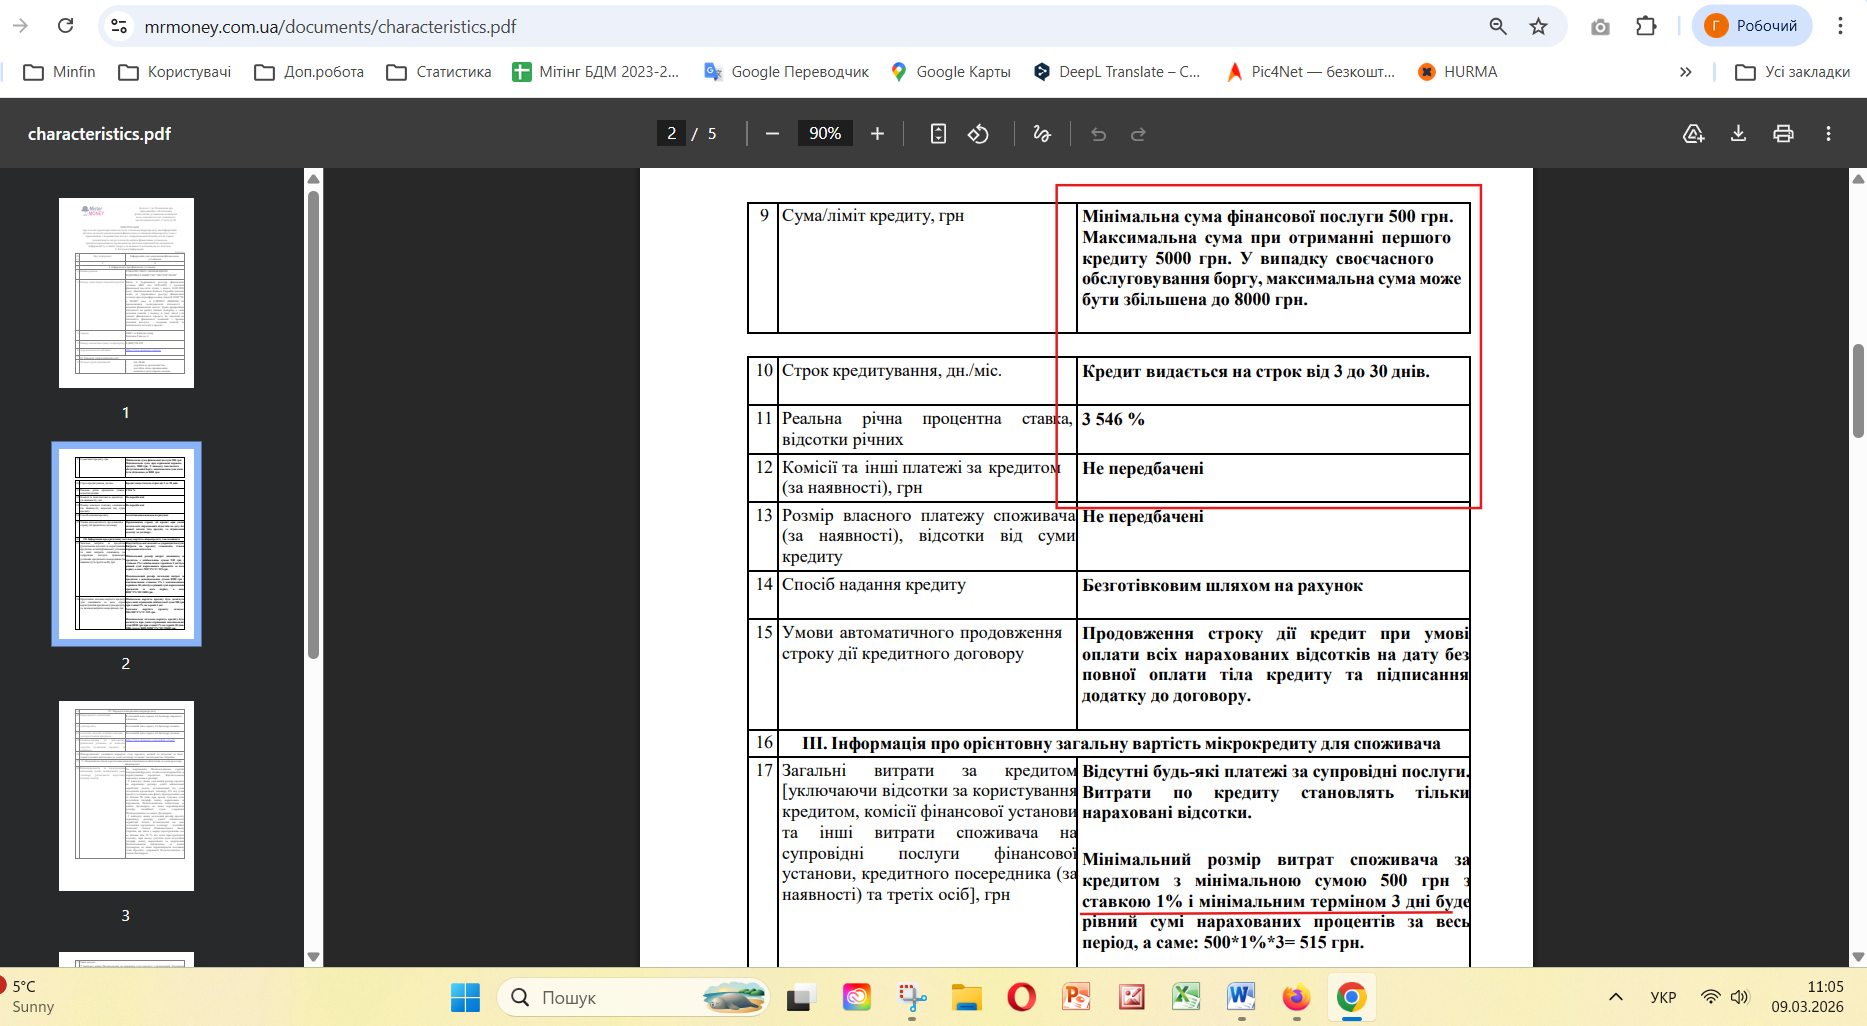Open the taskbar clock and calendar
This screenshot has width=1867, height=1026.
point(1808,997)
